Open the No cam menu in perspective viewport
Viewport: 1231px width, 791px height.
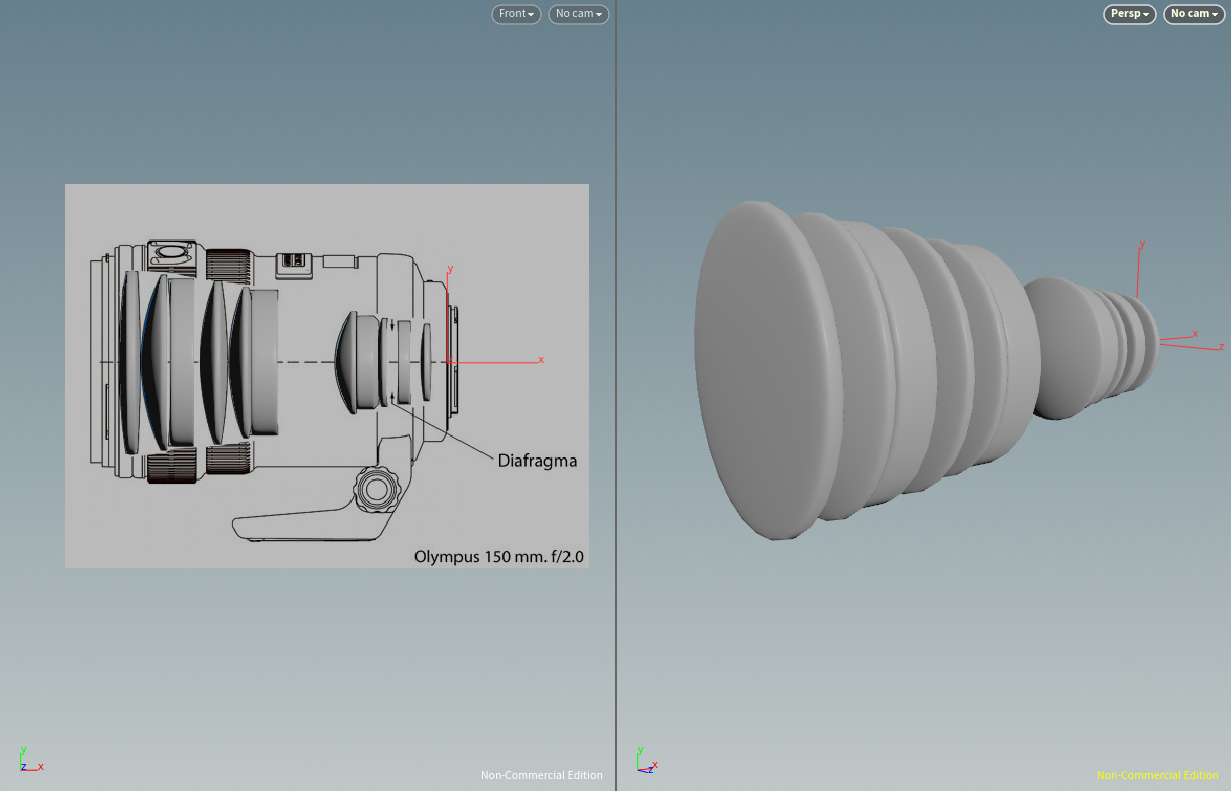coord(1194,14)
